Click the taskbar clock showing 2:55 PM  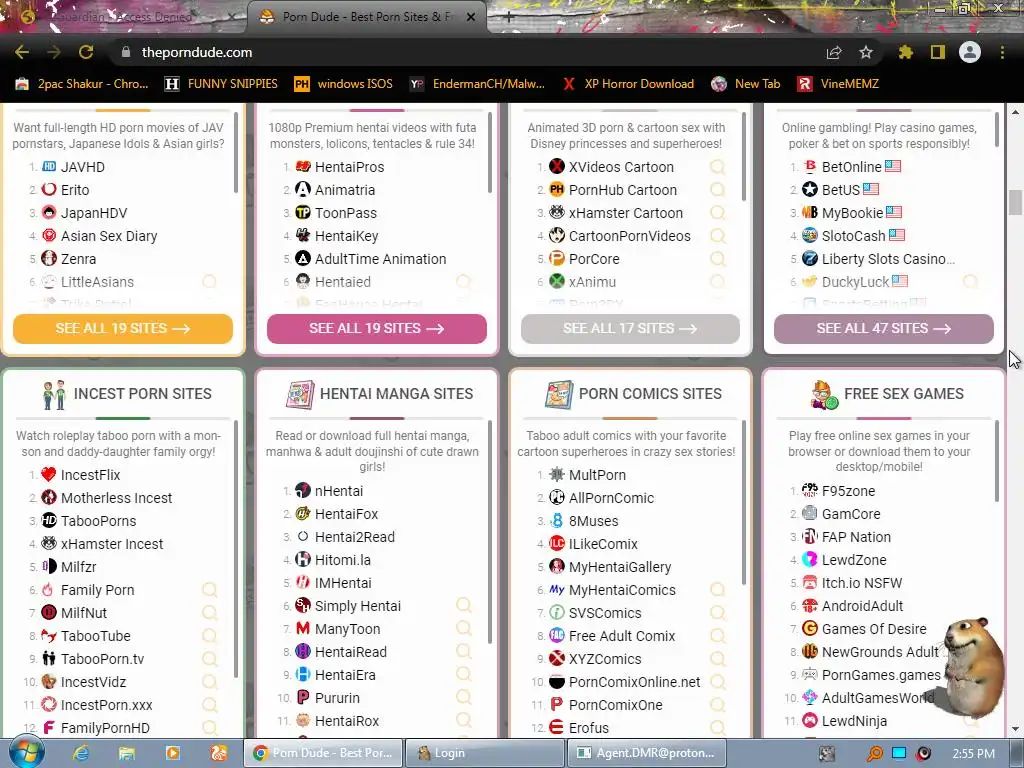tap(974, 754)
